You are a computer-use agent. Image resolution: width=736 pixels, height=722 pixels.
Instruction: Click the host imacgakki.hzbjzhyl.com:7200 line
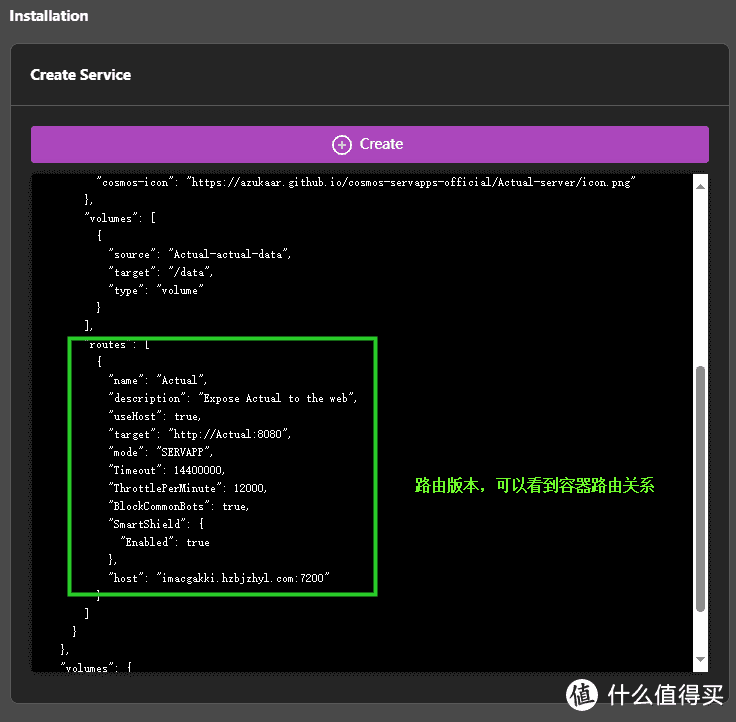point(219,578)
